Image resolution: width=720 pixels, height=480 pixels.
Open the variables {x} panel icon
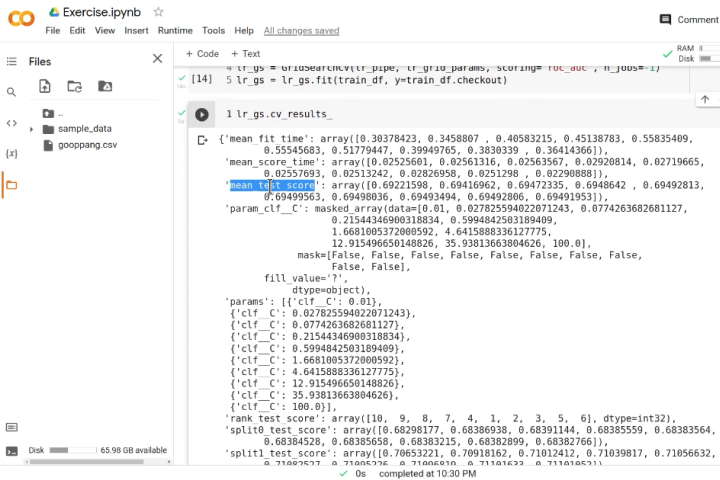click(11, 153)
